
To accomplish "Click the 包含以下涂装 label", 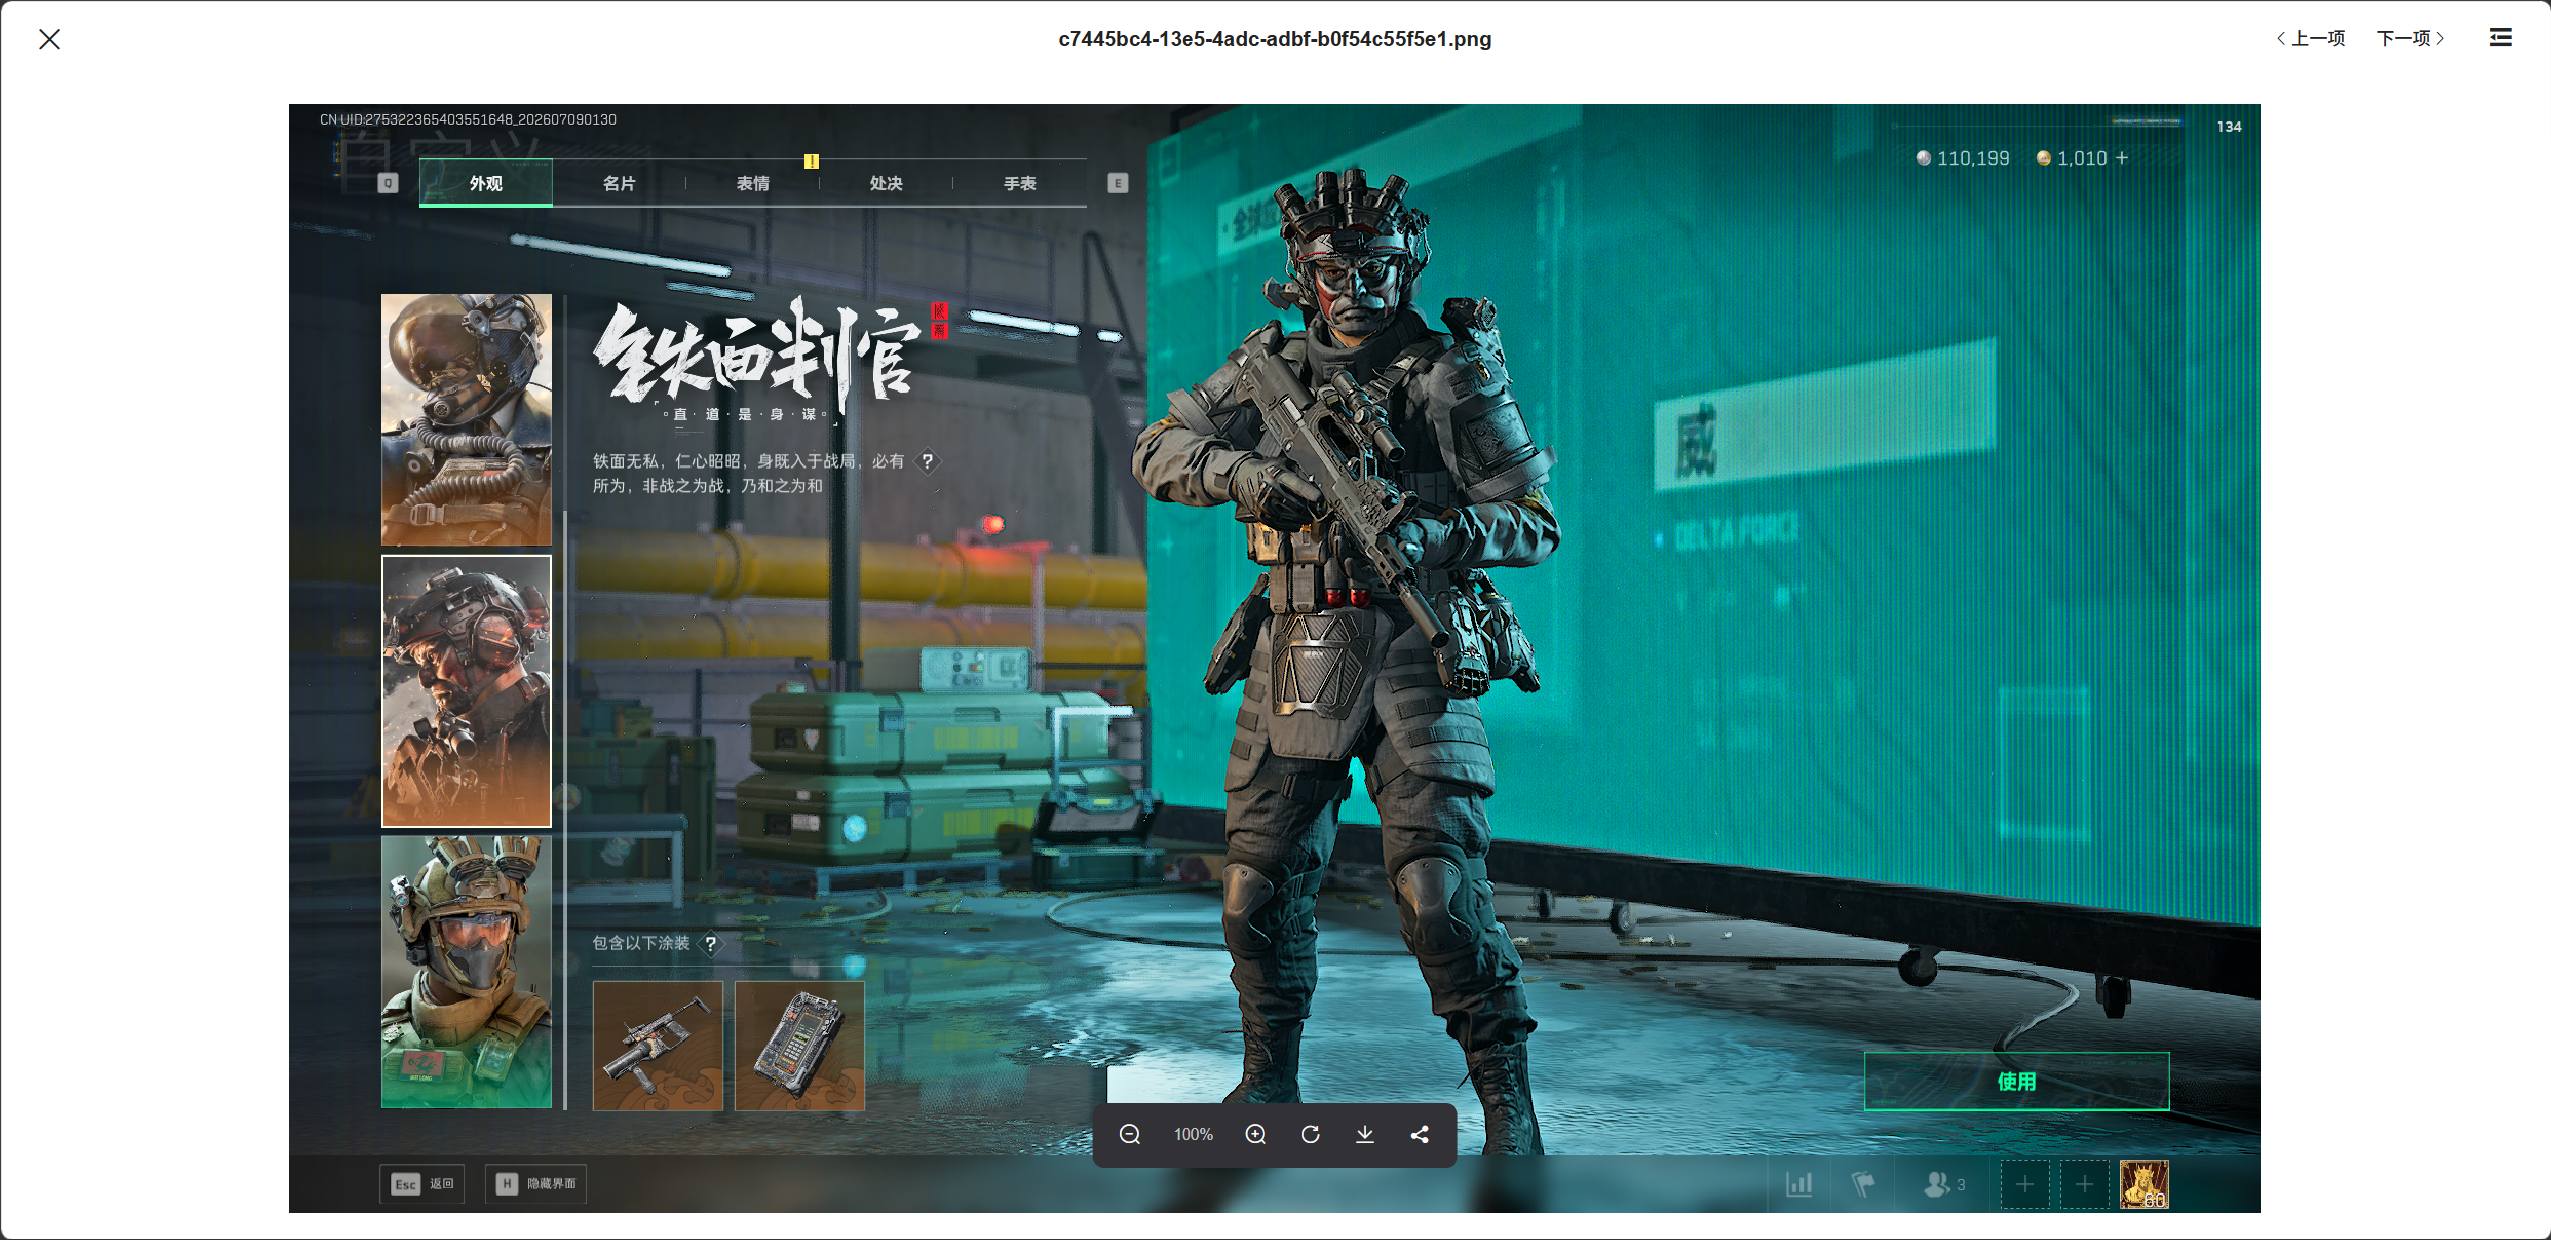I will point(641,943).
